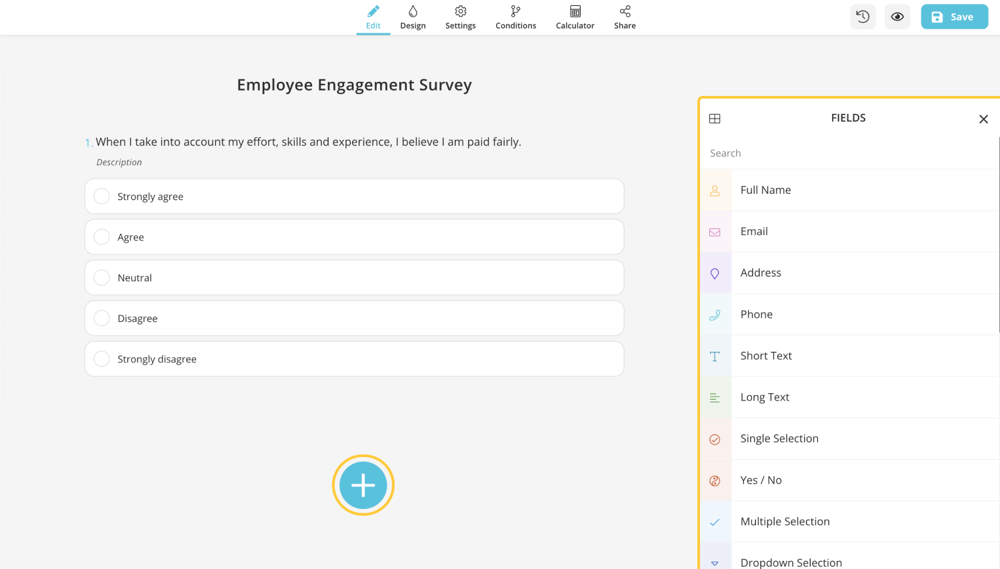
Task: Toggle form preview with the eye icon
Action: (897, 17)
